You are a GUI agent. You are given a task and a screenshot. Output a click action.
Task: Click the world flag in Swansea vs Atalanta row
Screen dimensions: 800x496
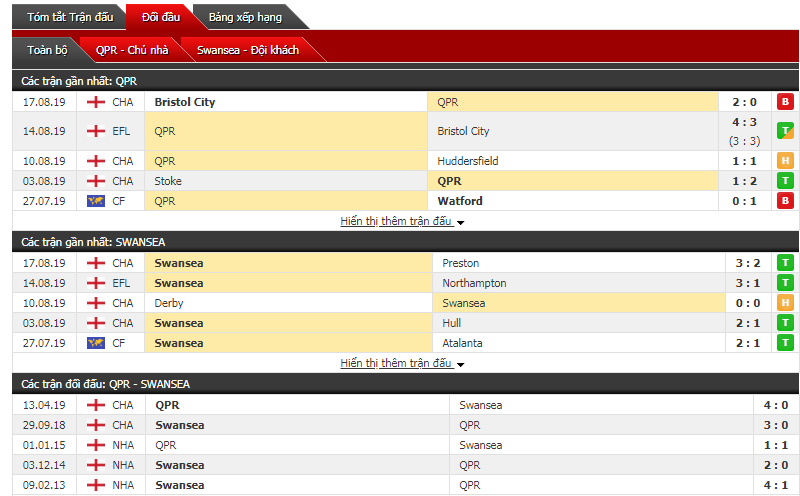pos(95,343)
